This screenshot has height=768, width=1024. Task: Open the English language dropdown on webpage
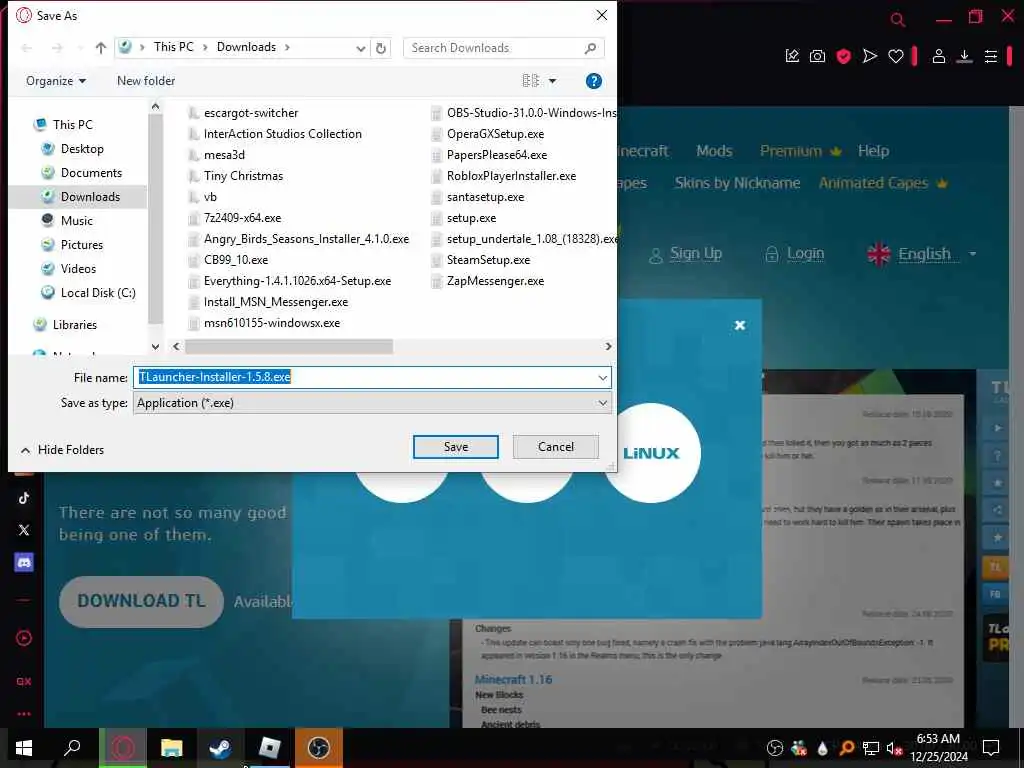click(921, 253)
